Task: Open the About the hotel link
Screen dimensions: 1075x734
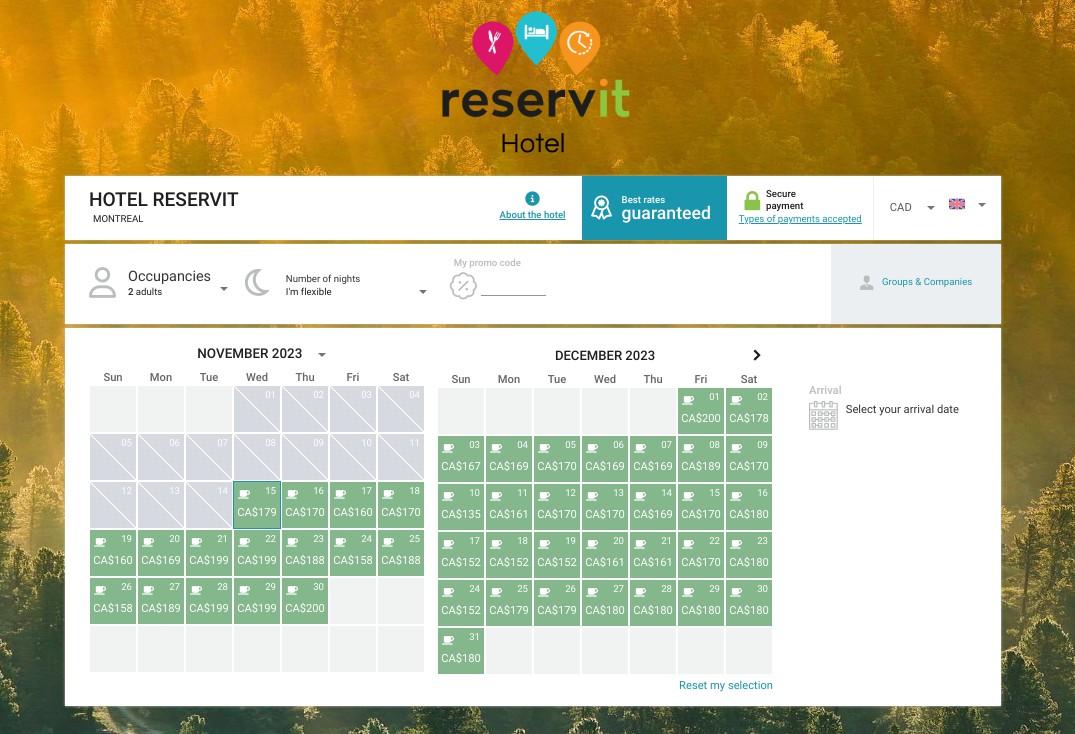Action: pyautogui.click(x=532, y=215)
